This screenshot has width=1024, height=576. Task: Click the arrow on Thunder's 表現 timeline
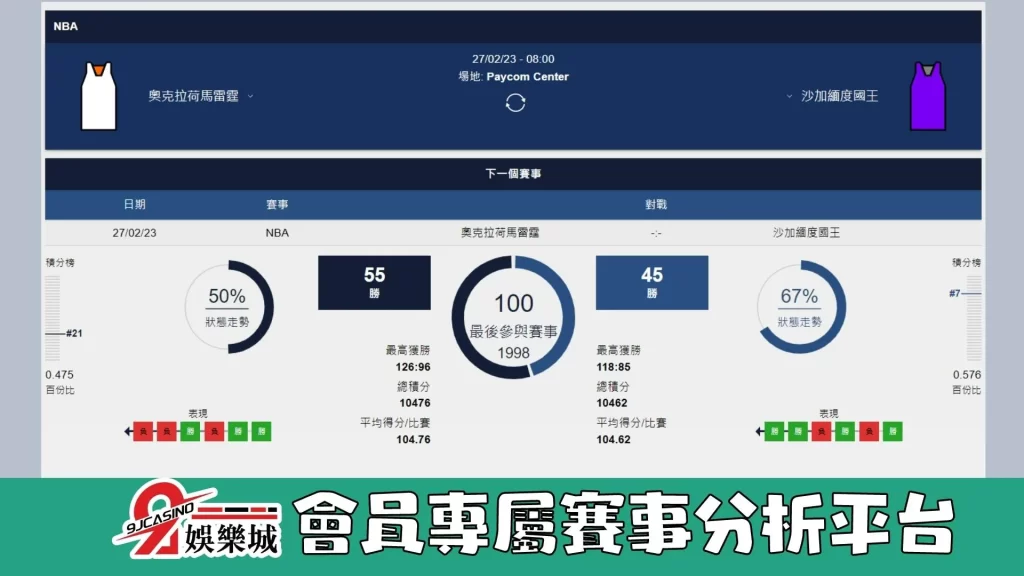coord(128,432)
